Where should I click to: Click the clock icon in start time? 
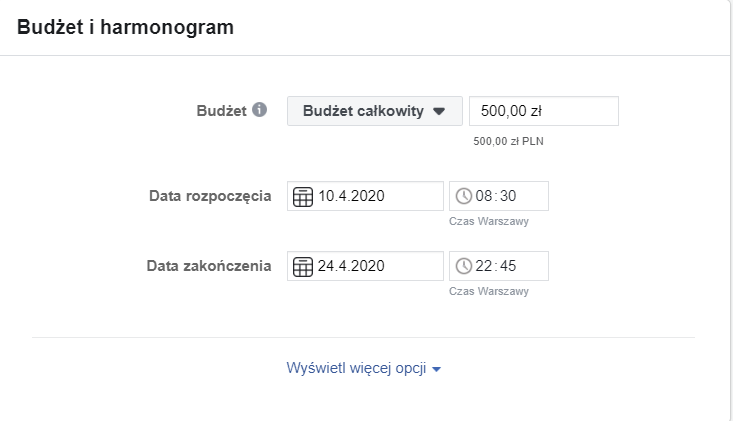pos(464,196)
